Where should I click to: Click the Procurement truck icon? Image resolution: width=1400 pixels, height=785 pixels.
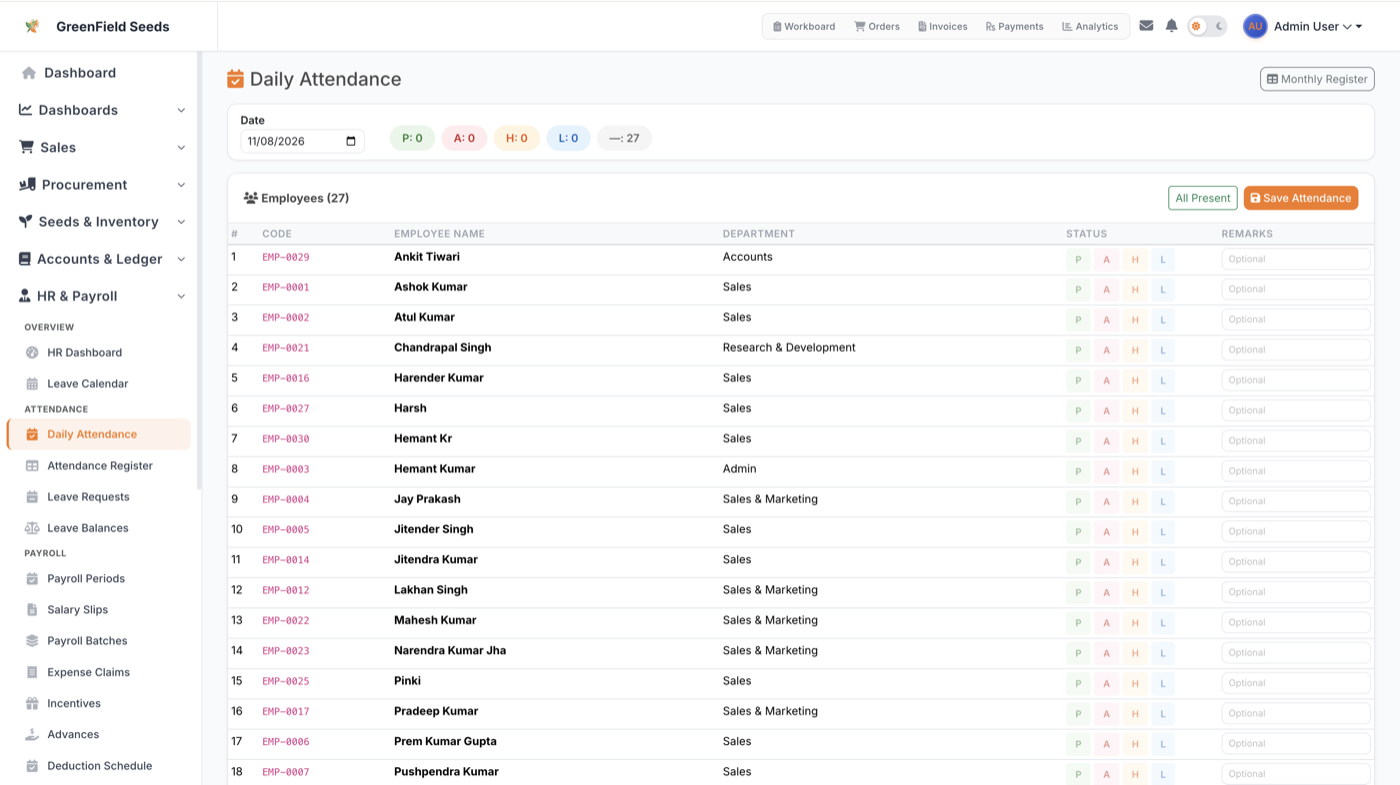27,184
